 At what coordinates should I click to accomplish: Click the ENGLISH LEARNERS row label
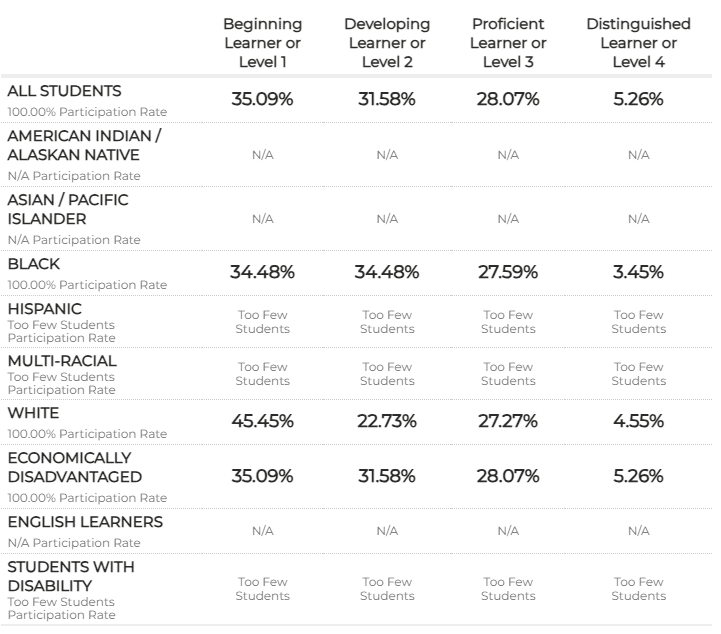coord(85,522)
